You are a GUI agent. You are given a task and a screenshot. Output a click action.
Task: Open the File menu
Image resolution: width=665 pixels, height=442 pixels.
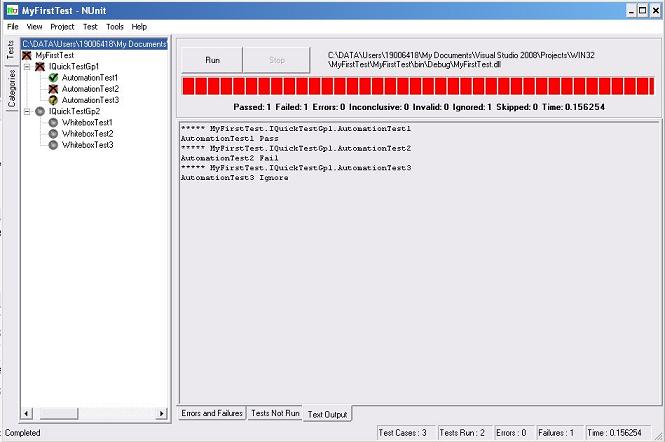13,27
